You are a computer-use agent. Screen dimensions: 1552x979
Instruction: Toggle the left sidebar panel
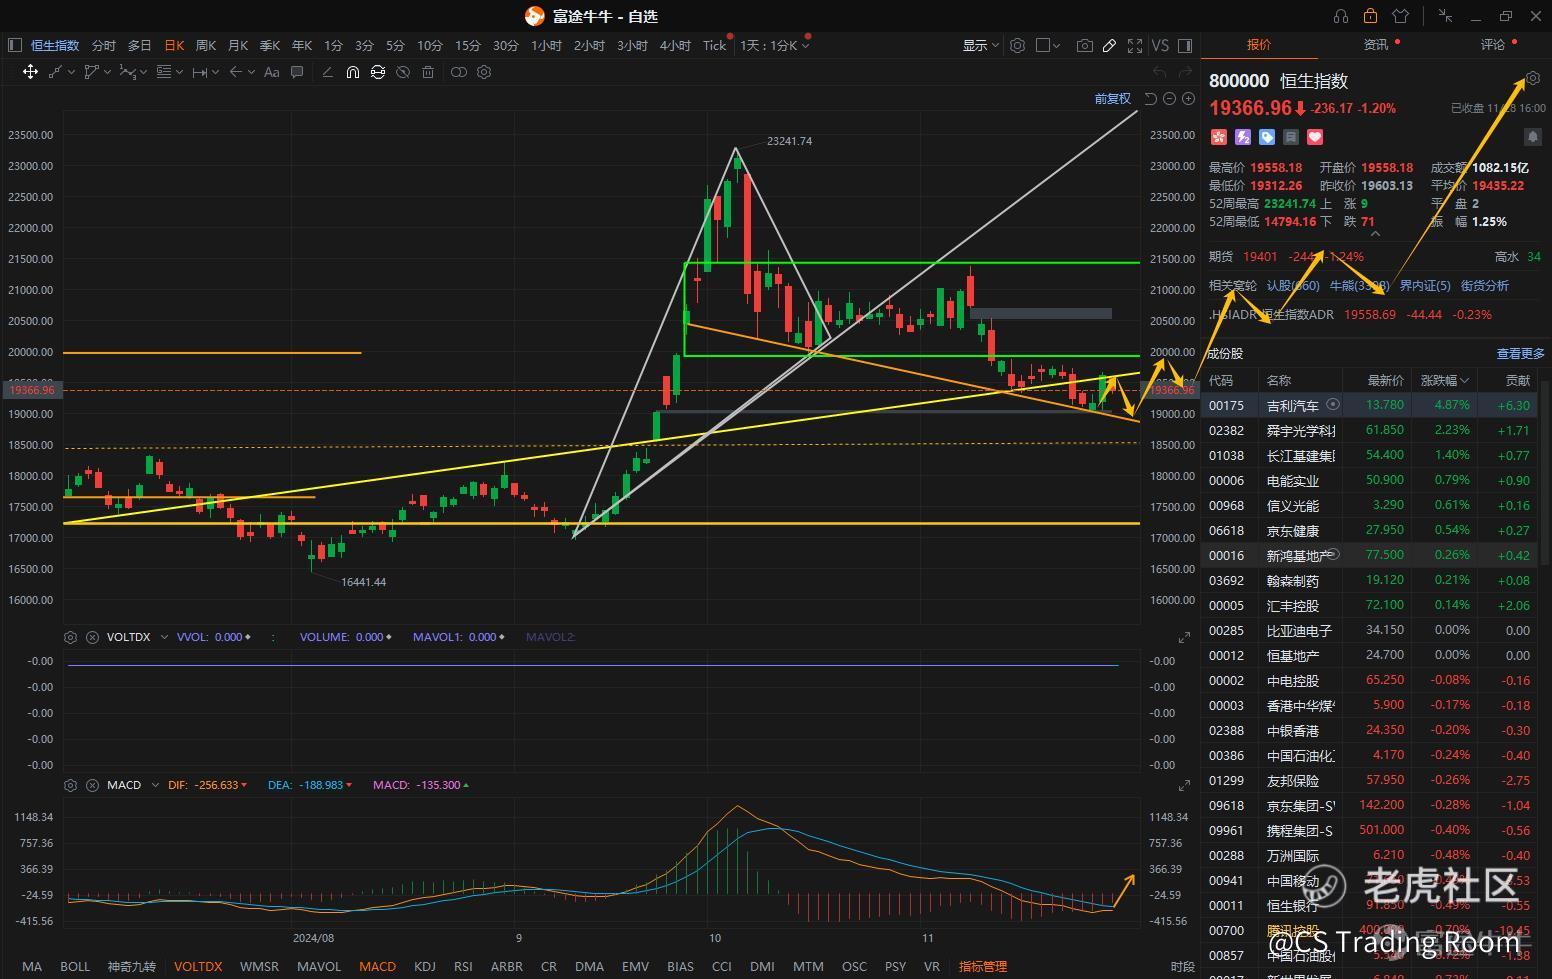click(x=14, y=45)
